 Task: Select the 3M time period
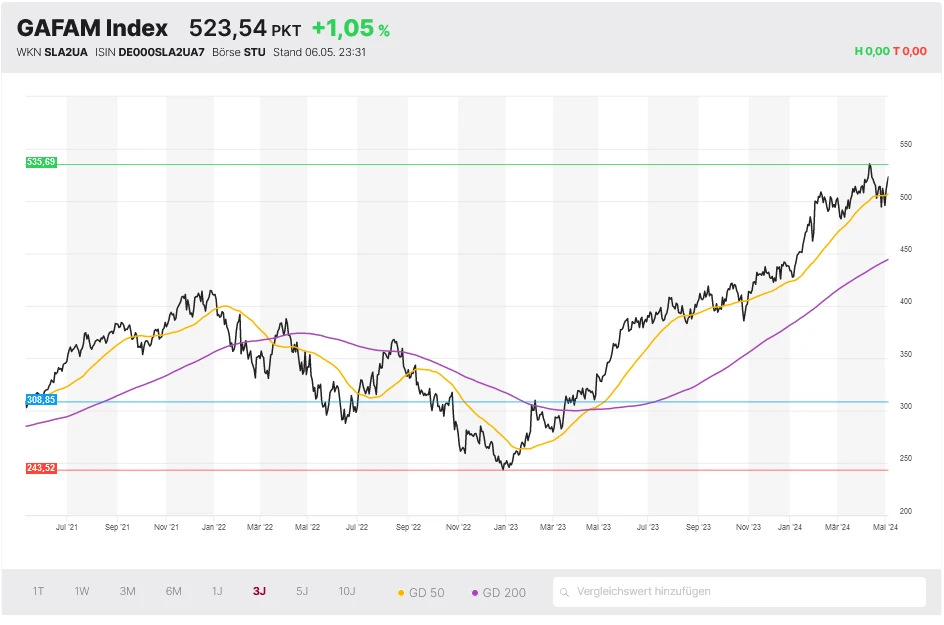(128, 591)
